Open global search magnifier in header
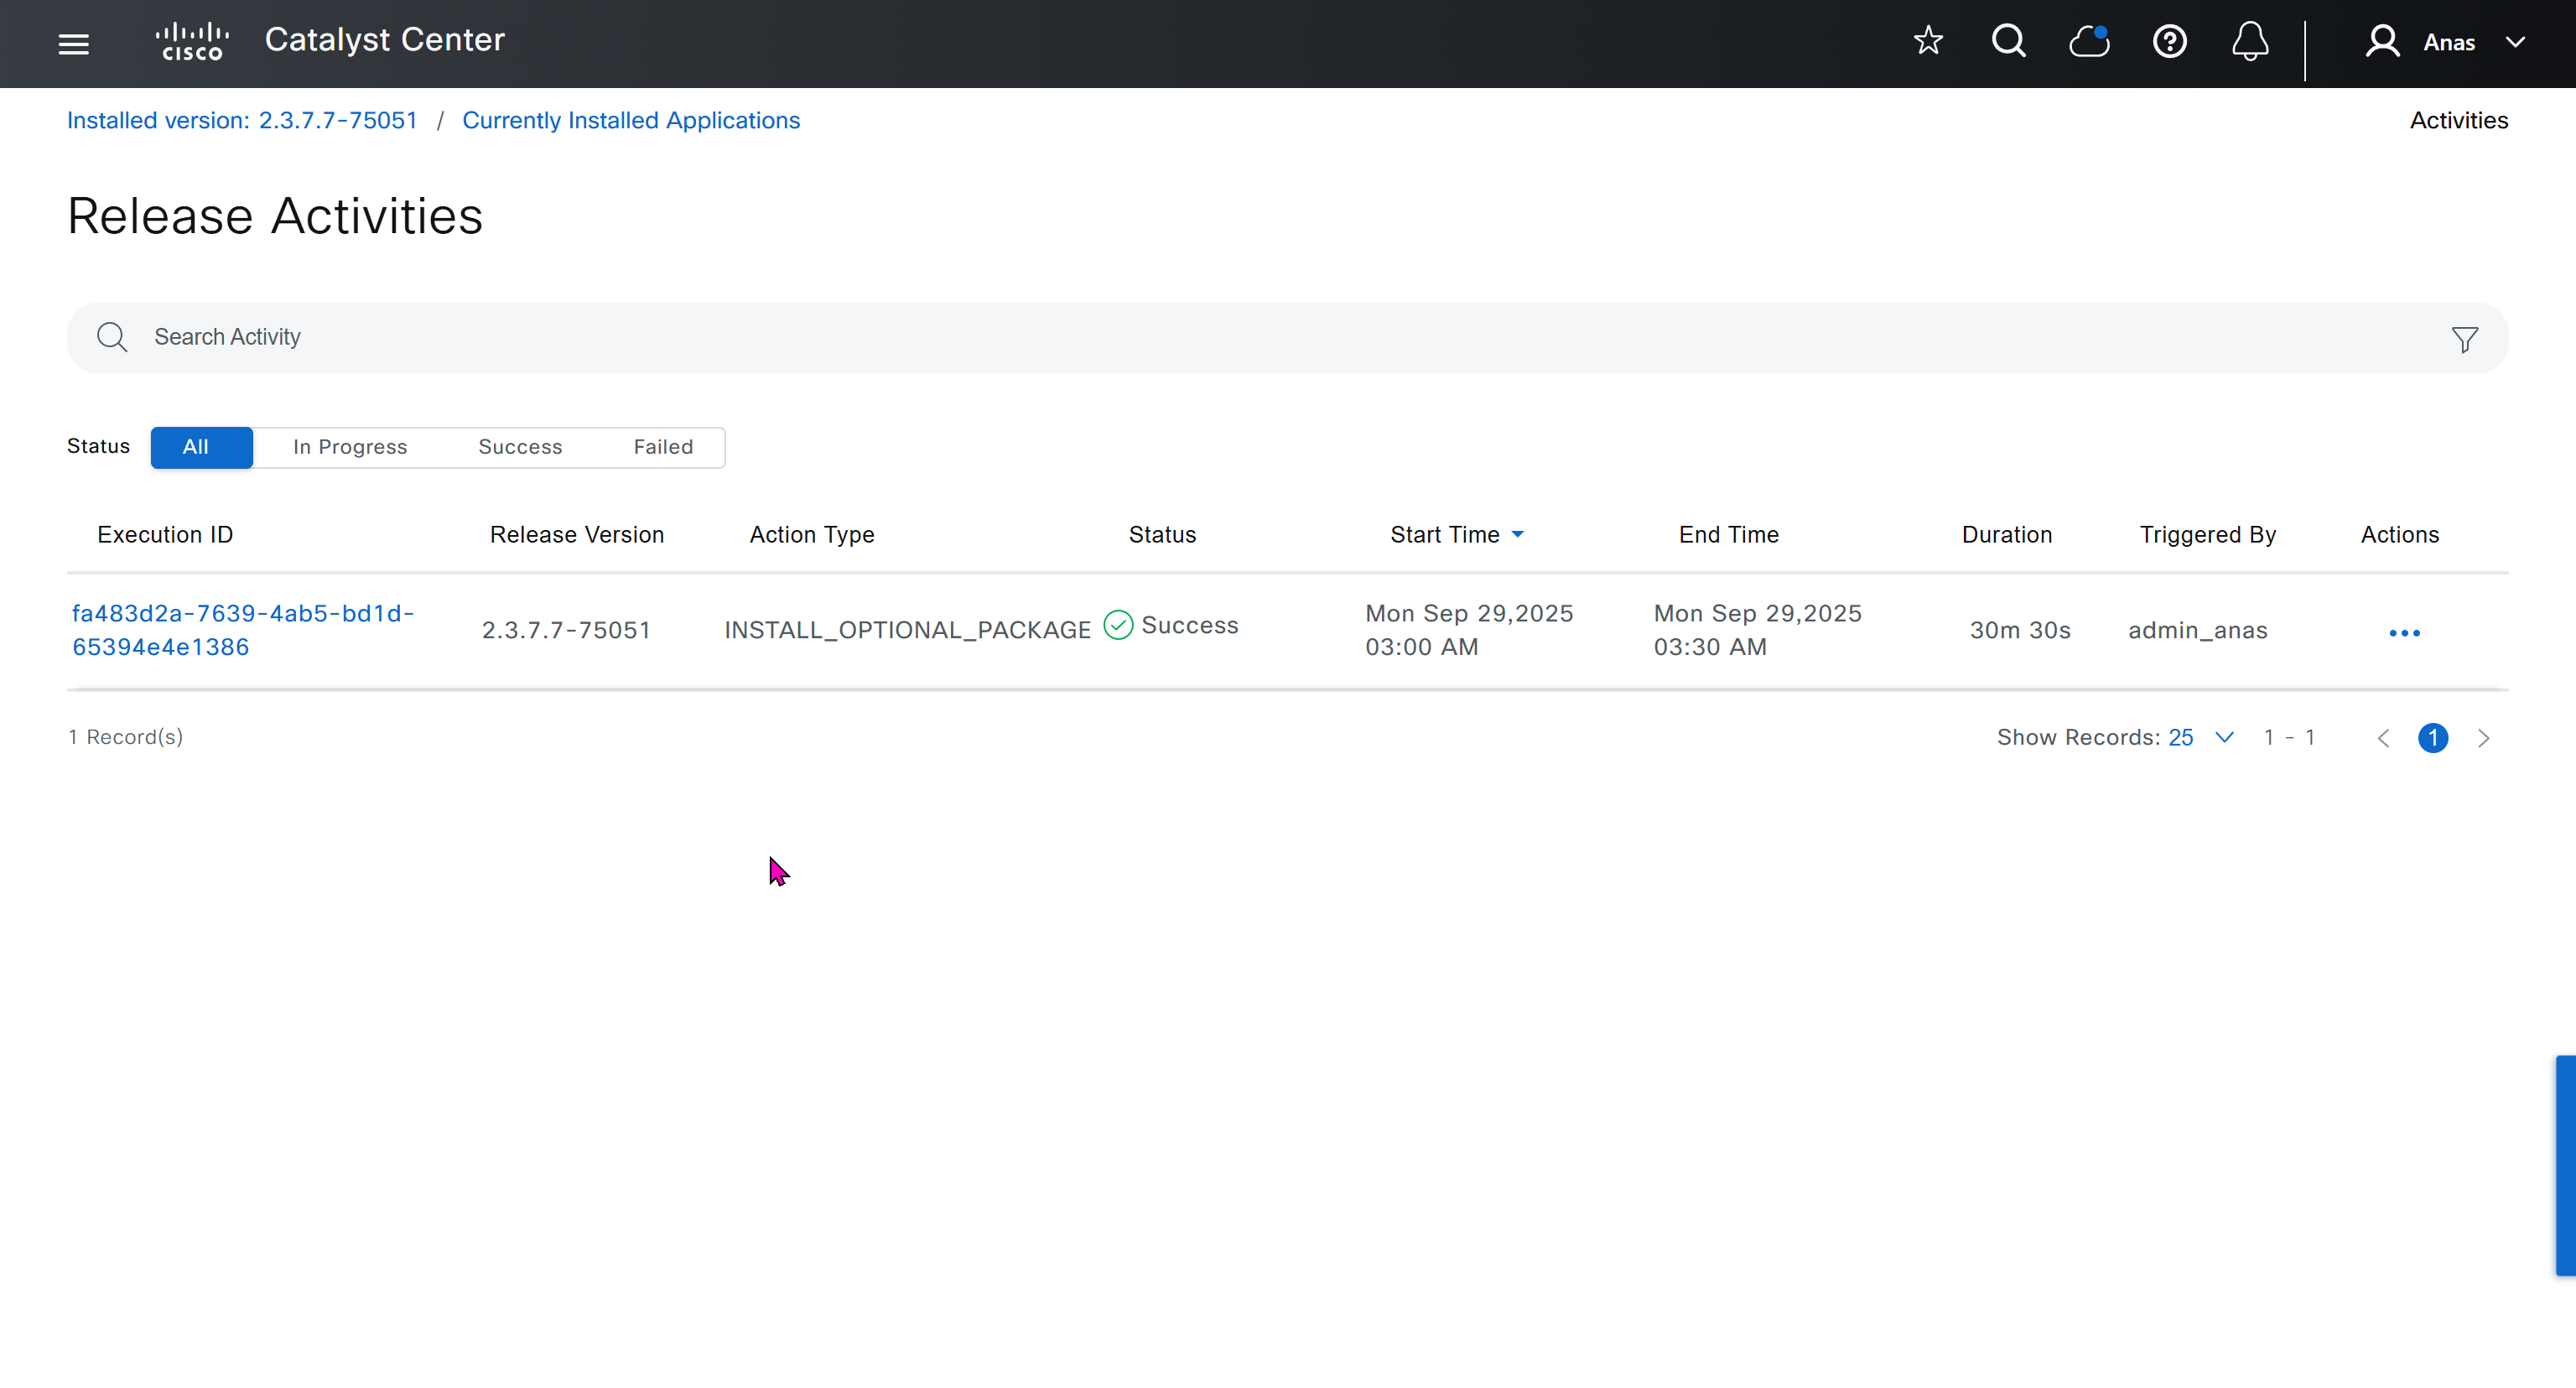This screenshot has width=2576, height=1388. pyautogui.click(x=2008, y=42)
